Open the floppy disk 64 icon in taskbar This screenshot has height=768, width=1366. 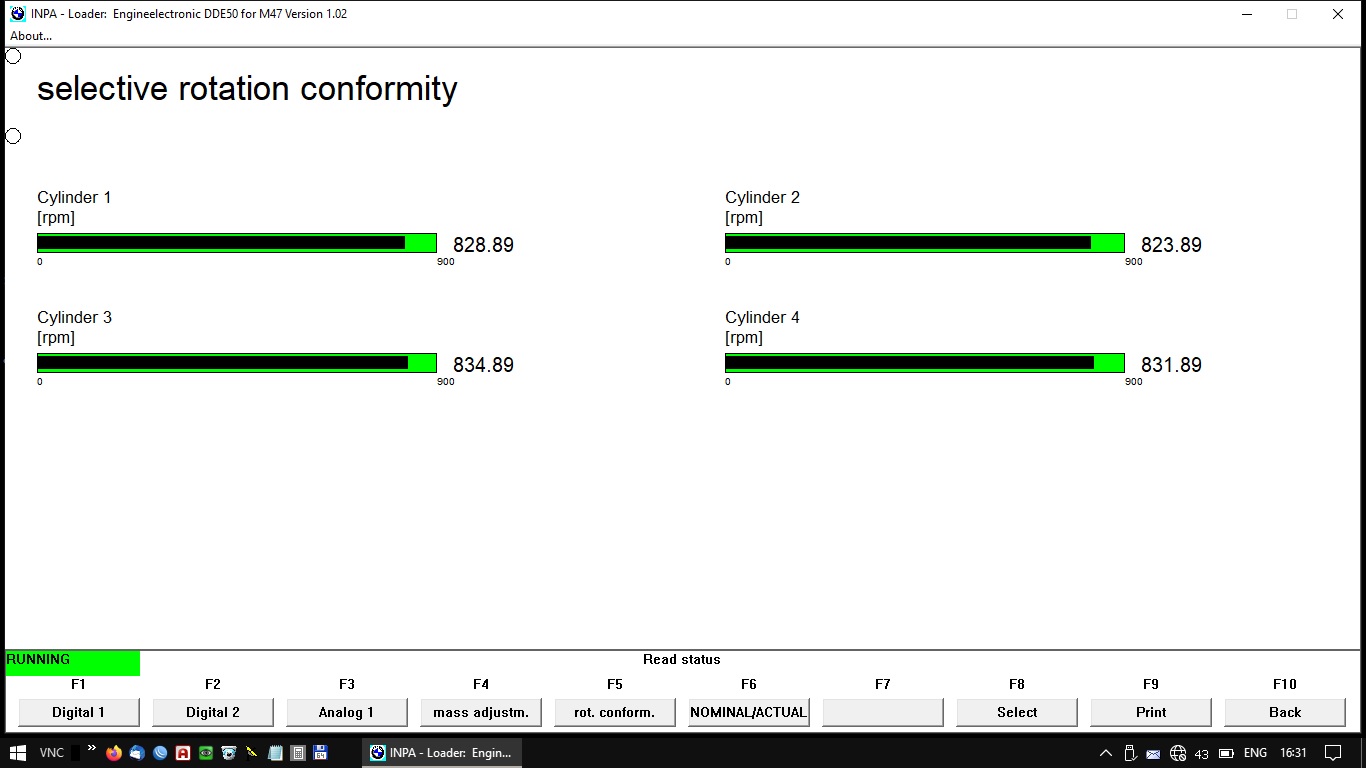point(321,753)
